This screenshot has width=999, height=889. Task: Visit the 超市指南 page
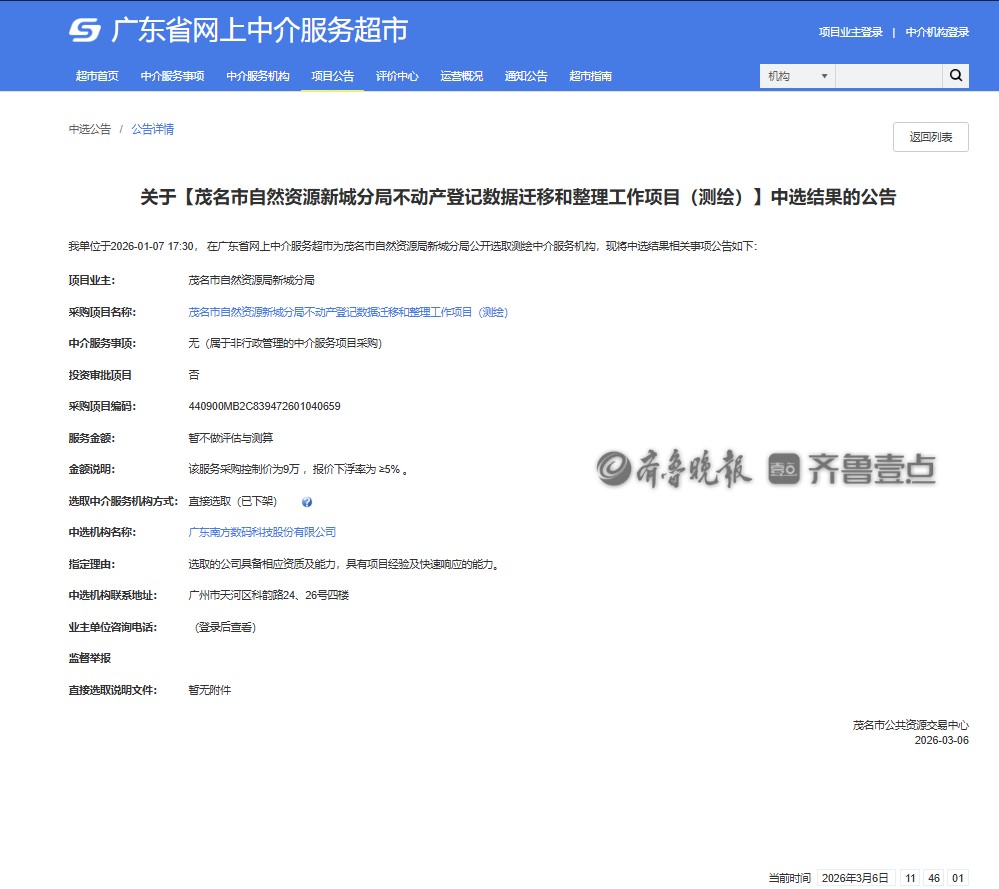click(590, 76)
